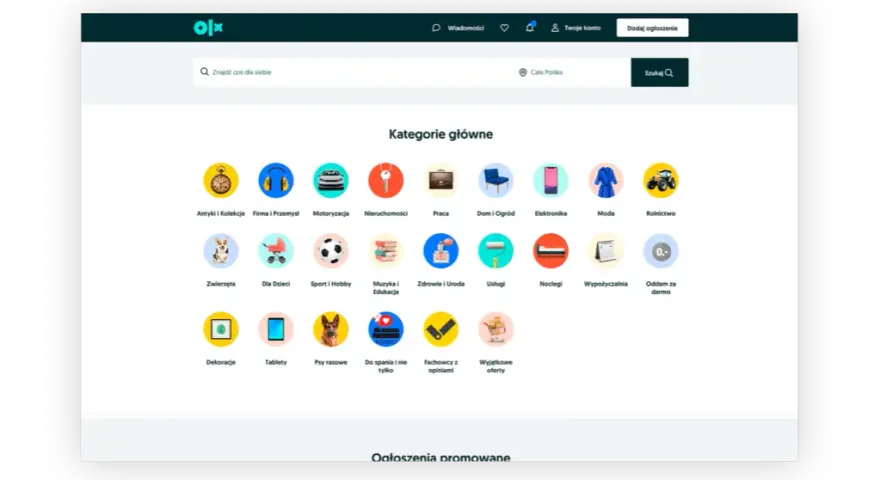Click the Ogłoszenia promowane heading
The image size is (880, 480).
[x=441, y=457]
